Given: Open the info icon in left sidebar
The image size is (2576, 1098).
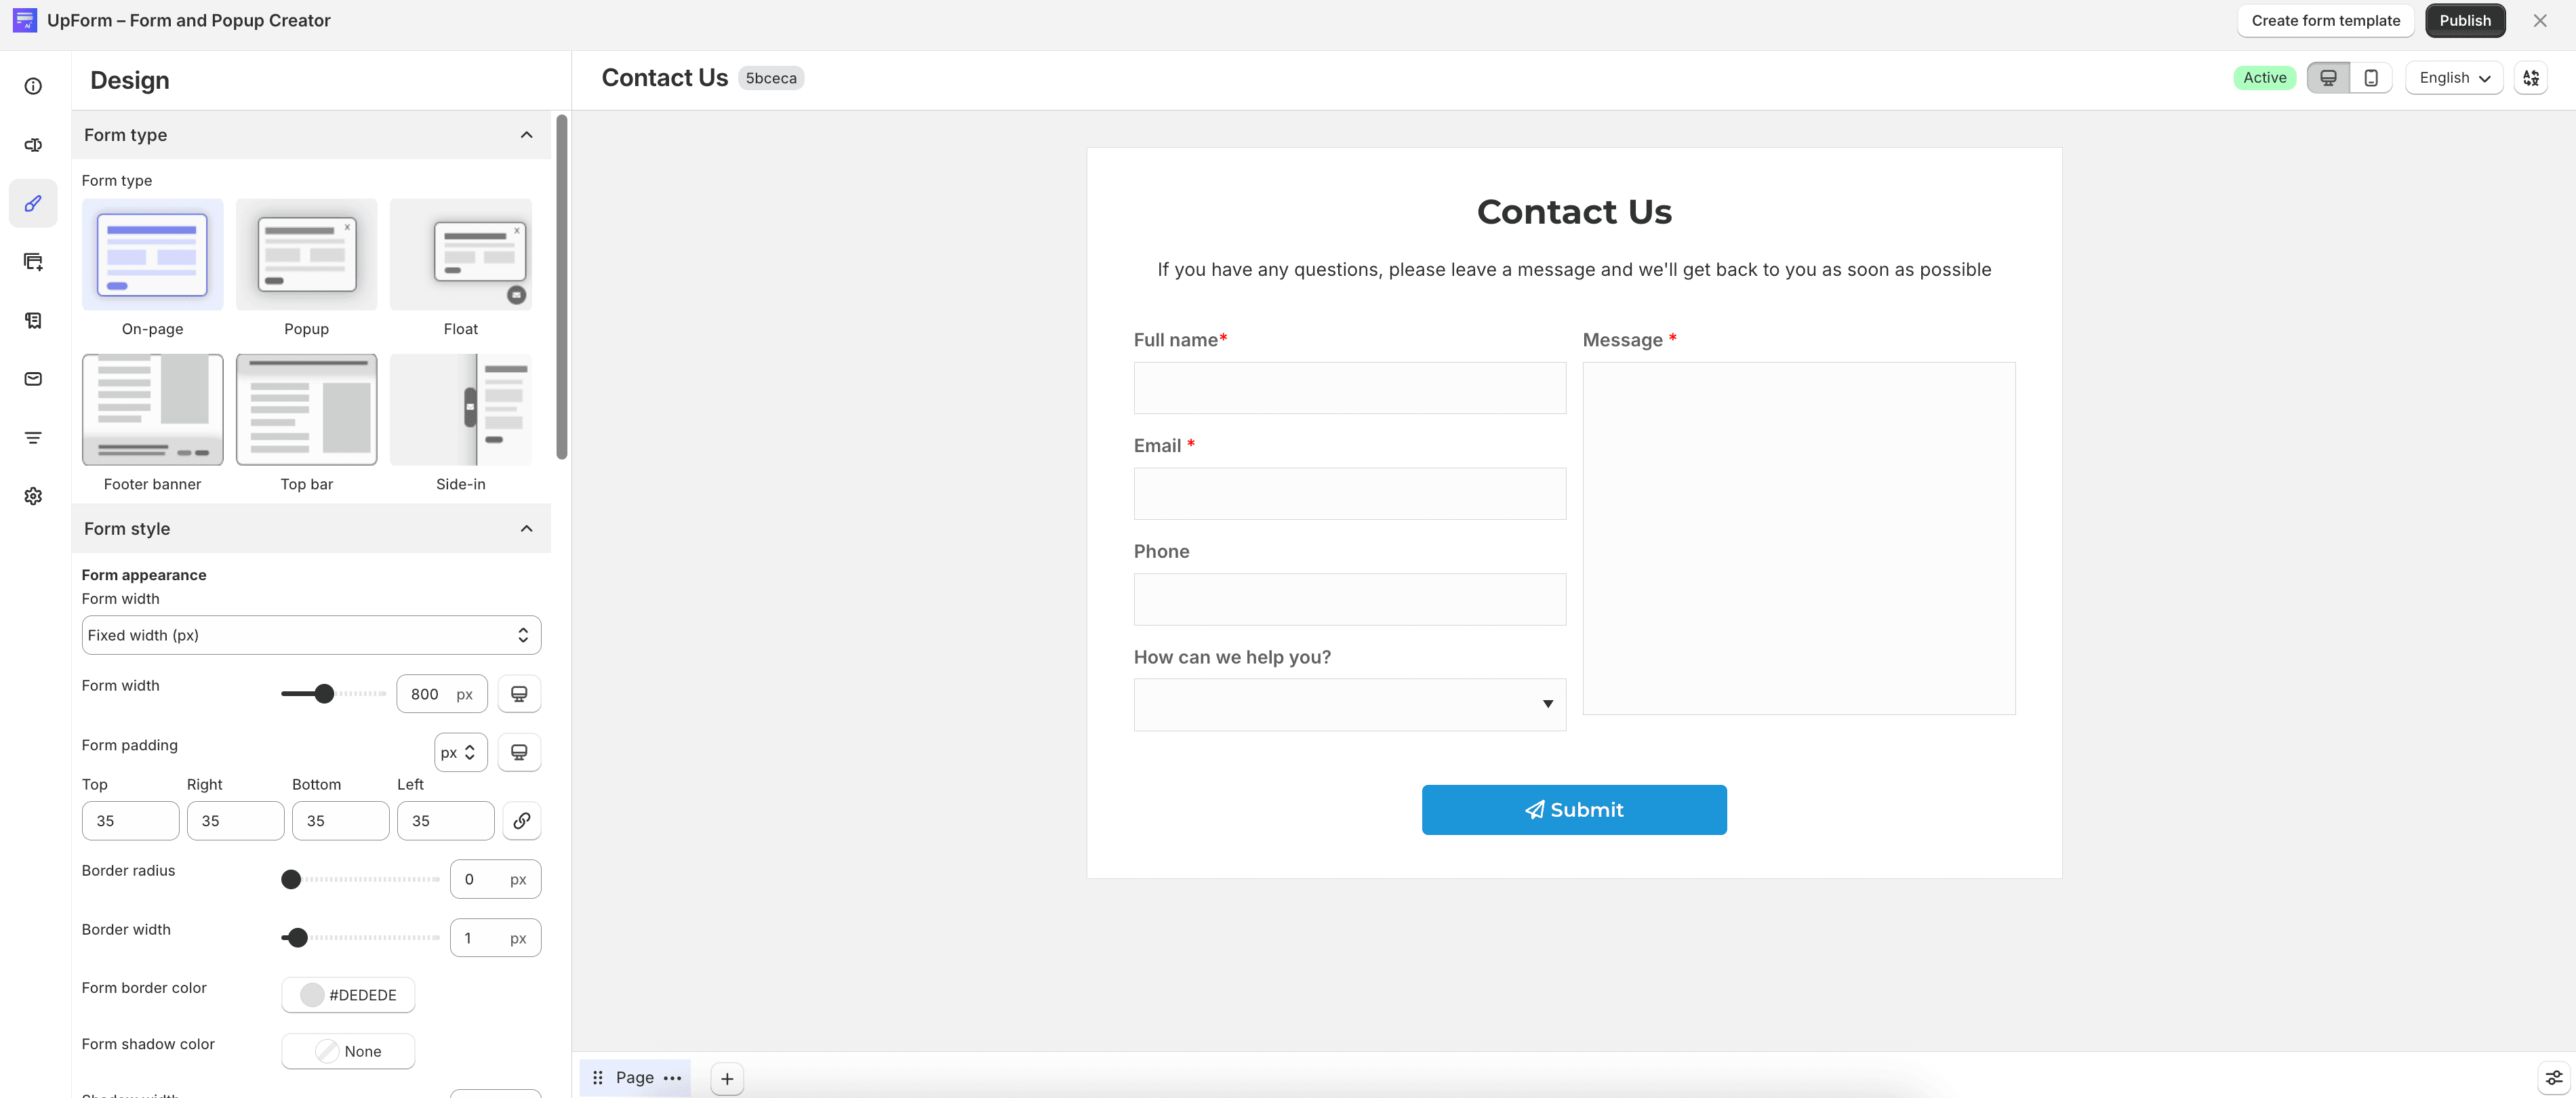Looking at the screenshot, I should pyautogui.click(x=33, y=86).
